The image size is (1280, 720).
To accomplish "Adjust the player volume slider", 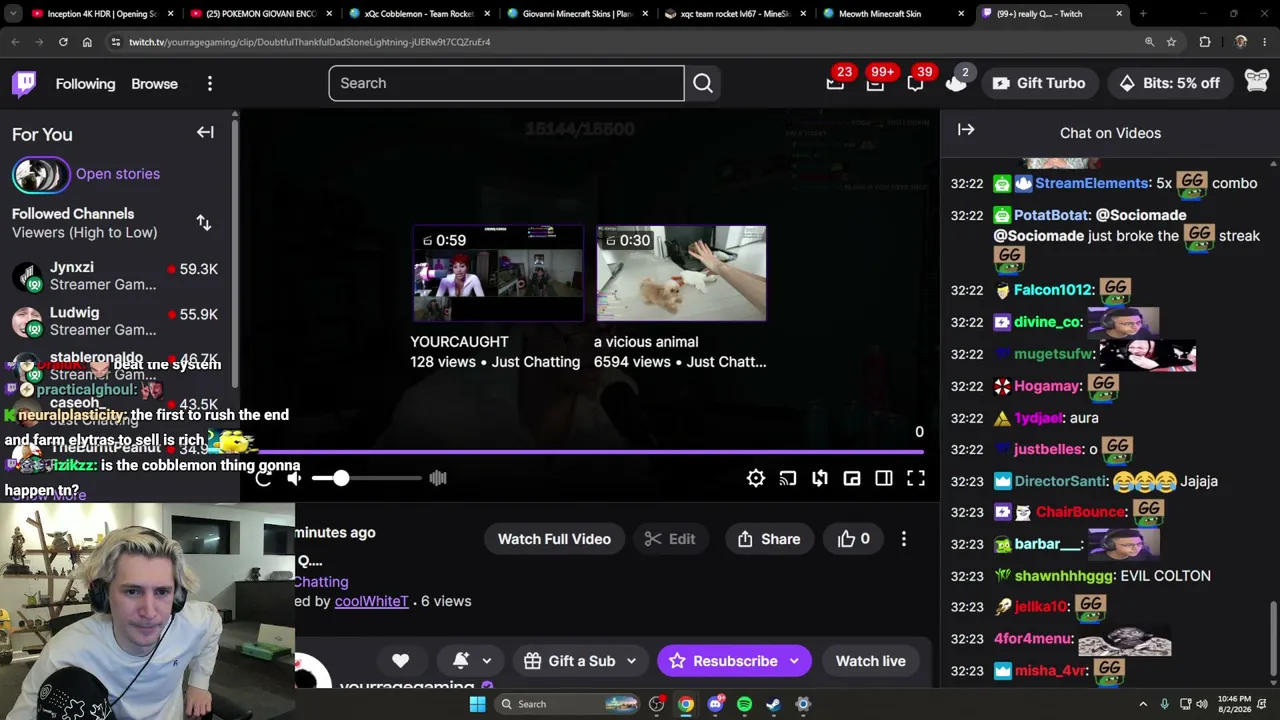I will click(366, 478).
